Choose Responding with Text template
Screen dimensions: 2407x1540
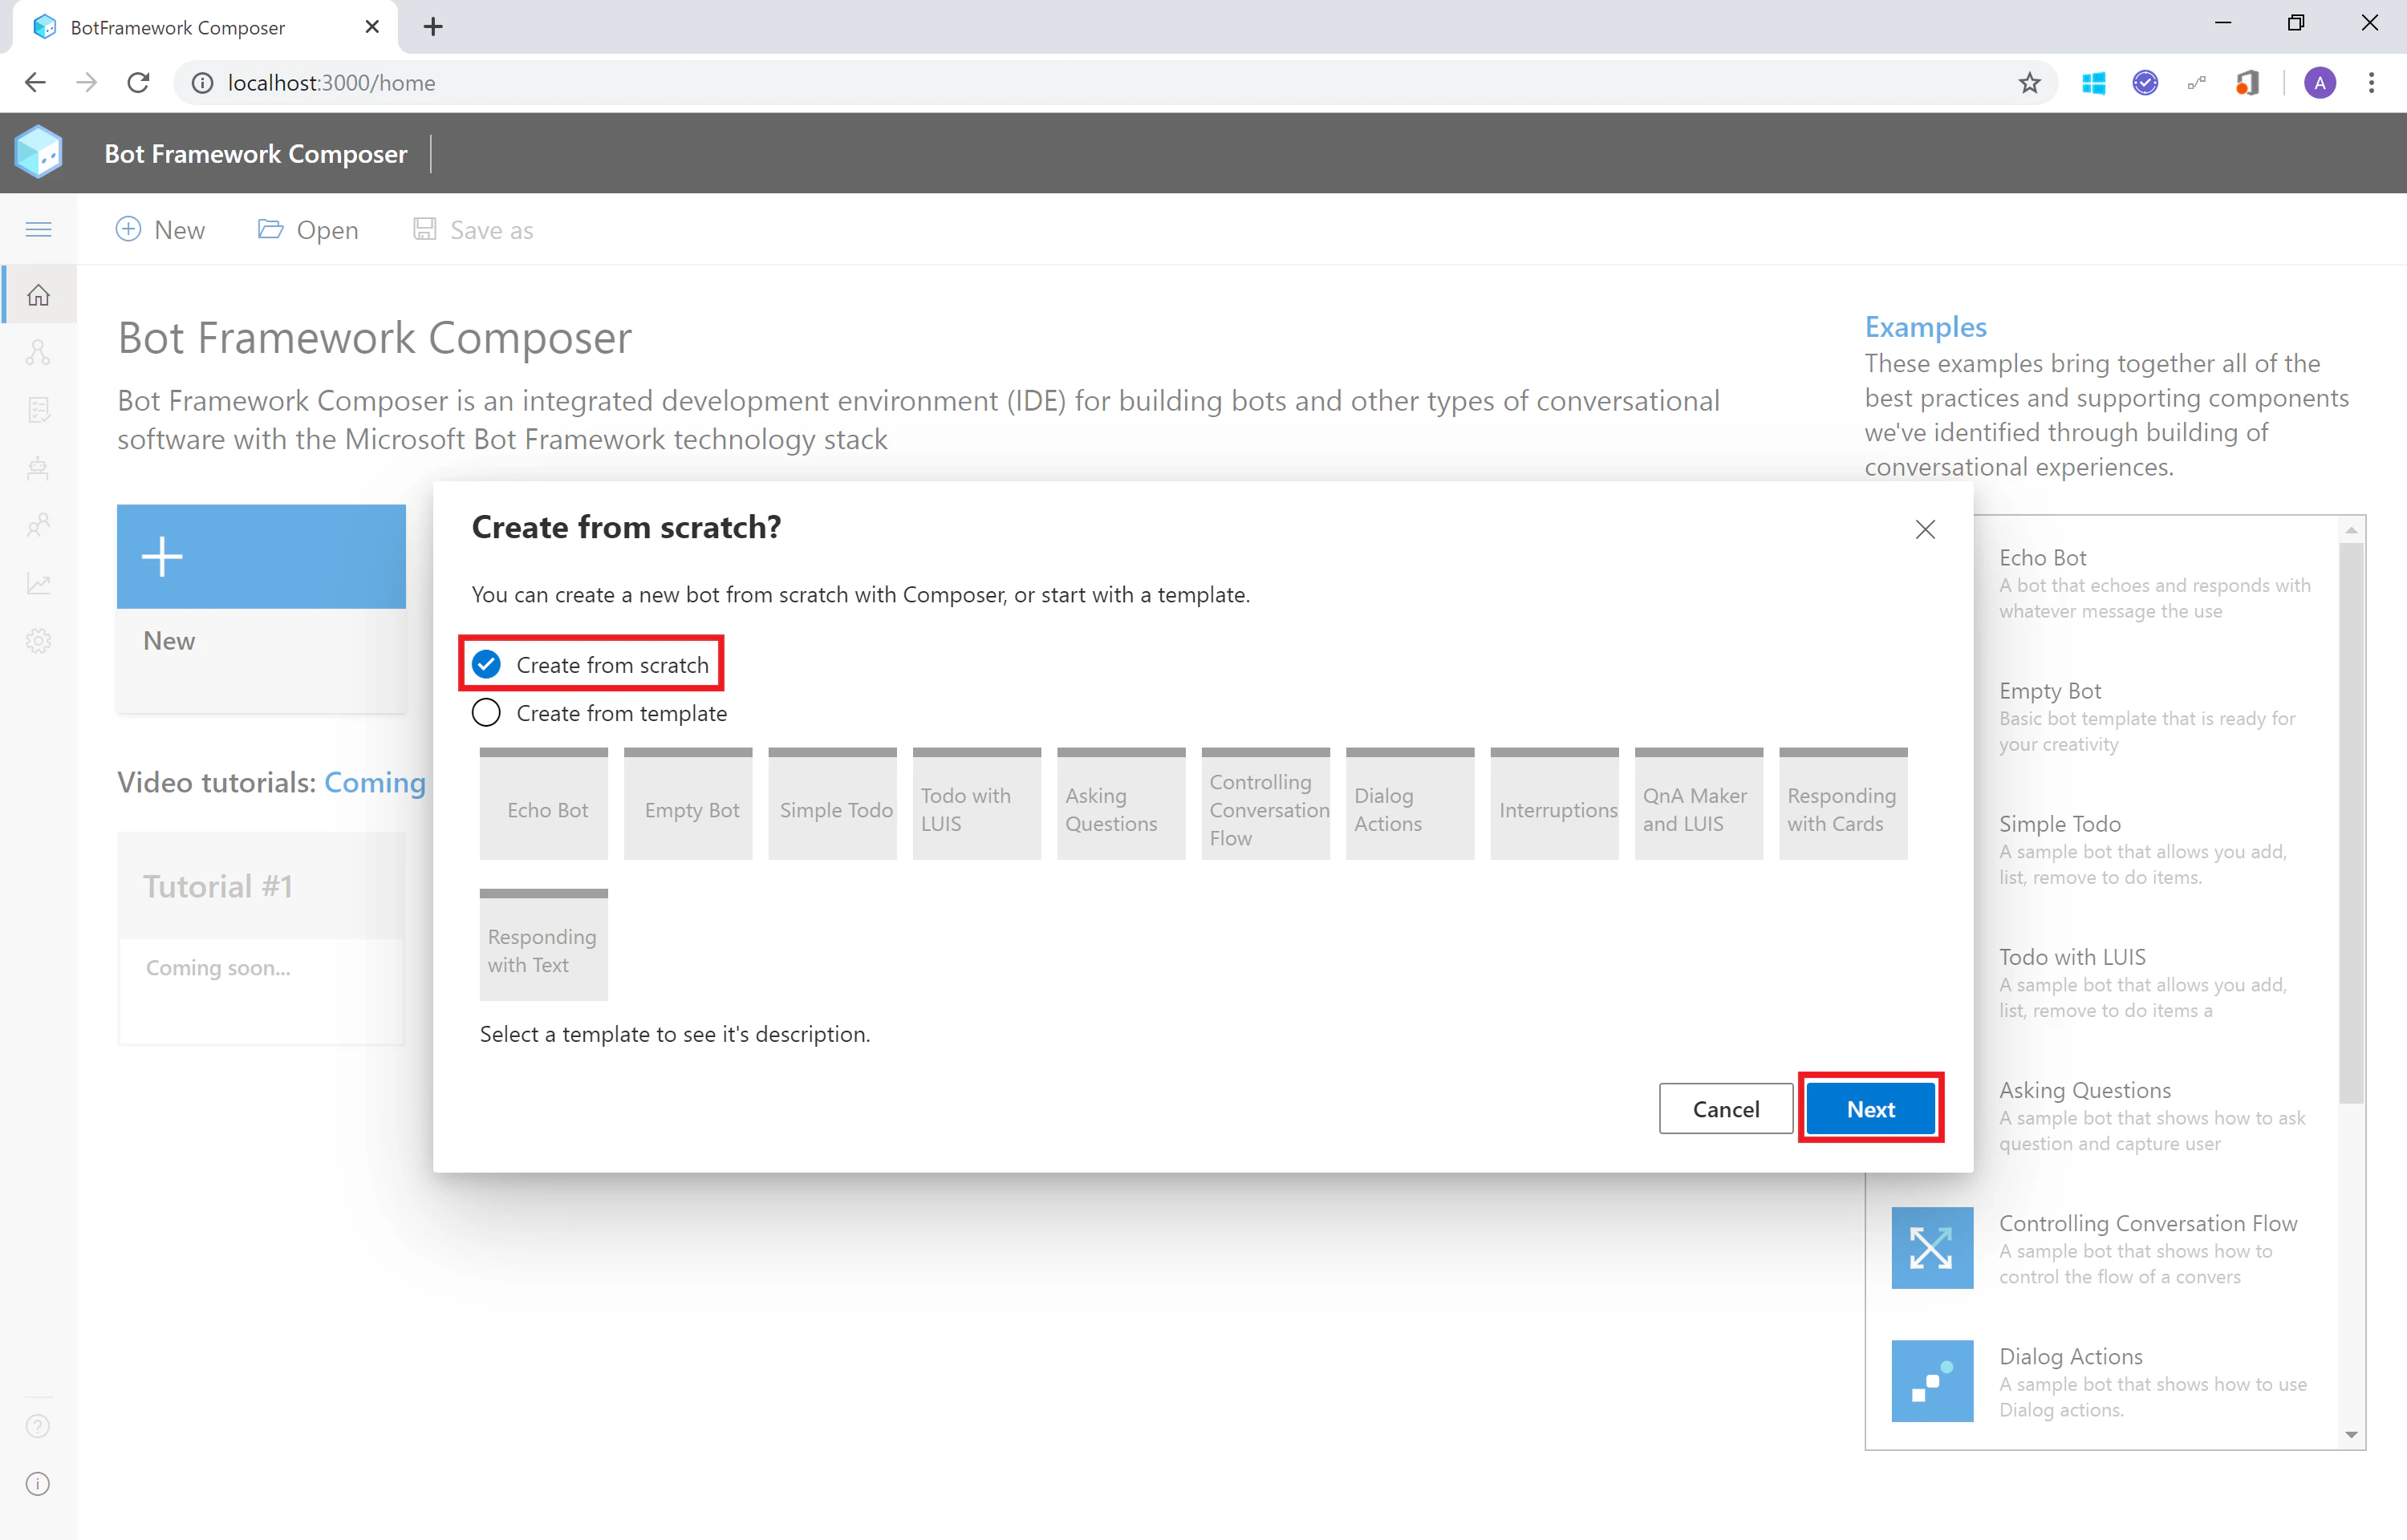(543, 945)
